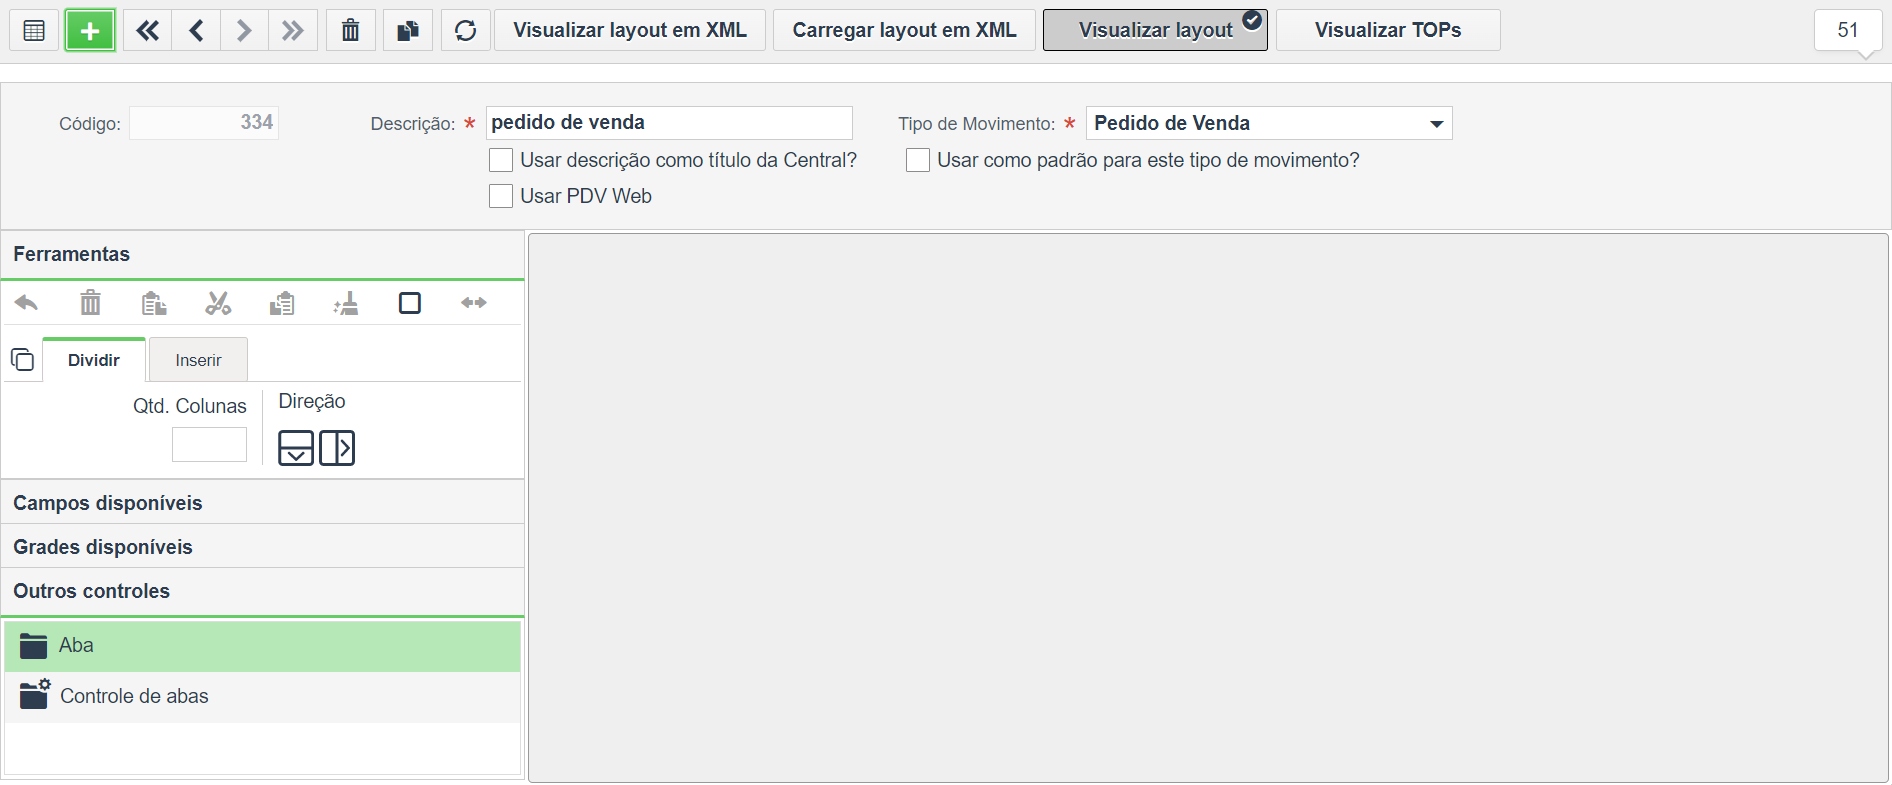
Task: Open the grid view icon
Action: (34, 30)
